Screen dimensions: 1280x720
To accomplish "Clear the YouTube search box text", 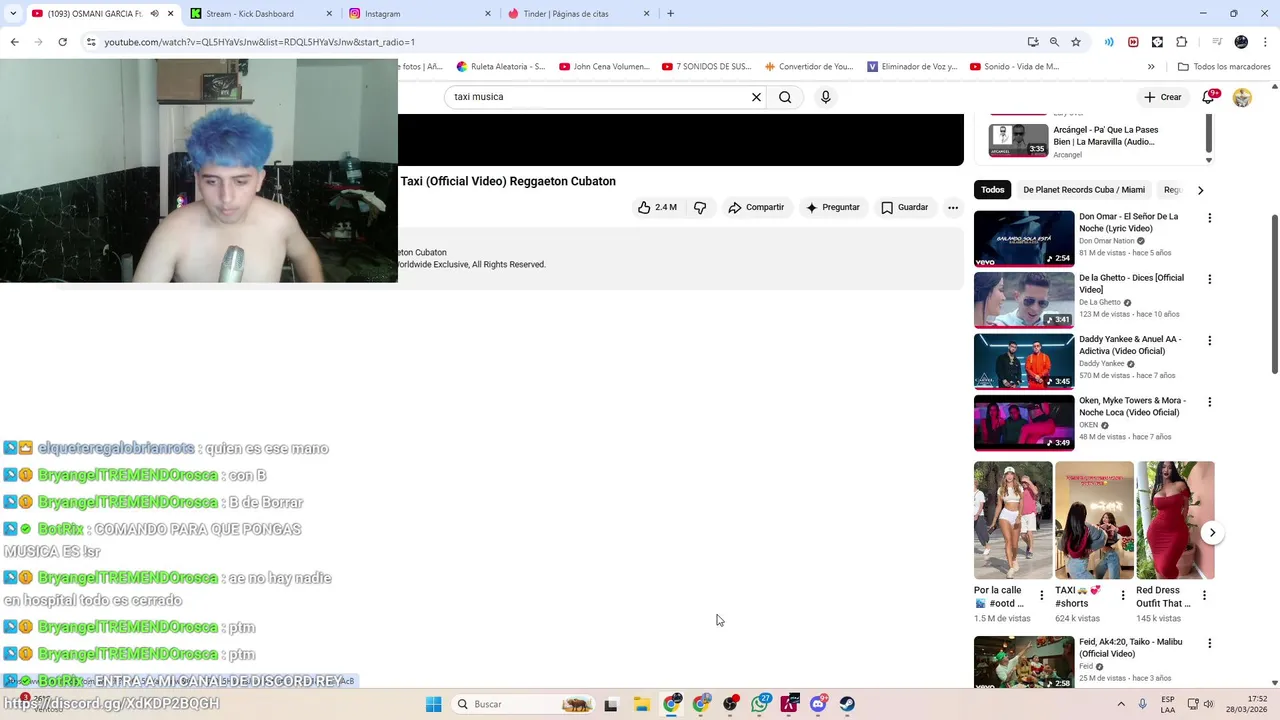I will (x=756, y=97).
